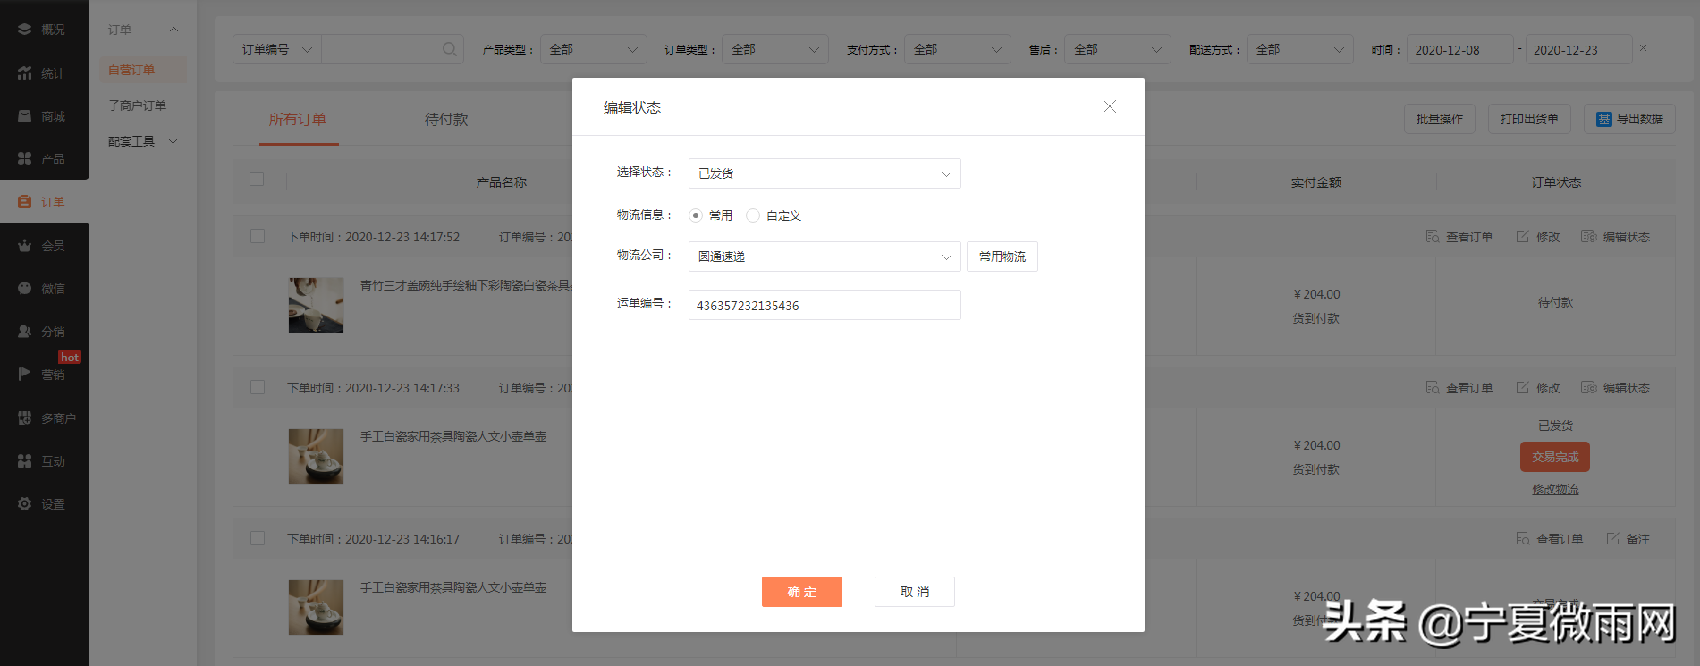Open the 订单类型 filter dropdown

click(x=775, y=49)
